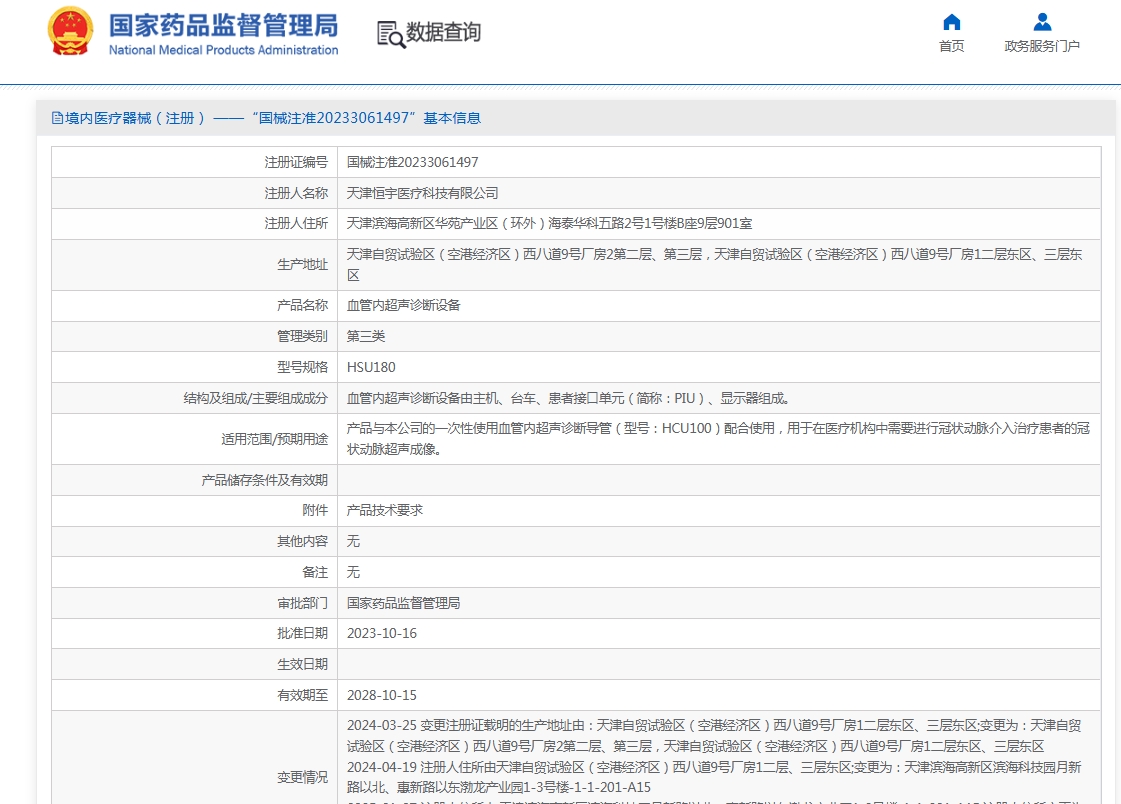The width and height of the screenshot is (1121, 804).
Task: Click the 其他内容 label
Action: click(302, 541)
